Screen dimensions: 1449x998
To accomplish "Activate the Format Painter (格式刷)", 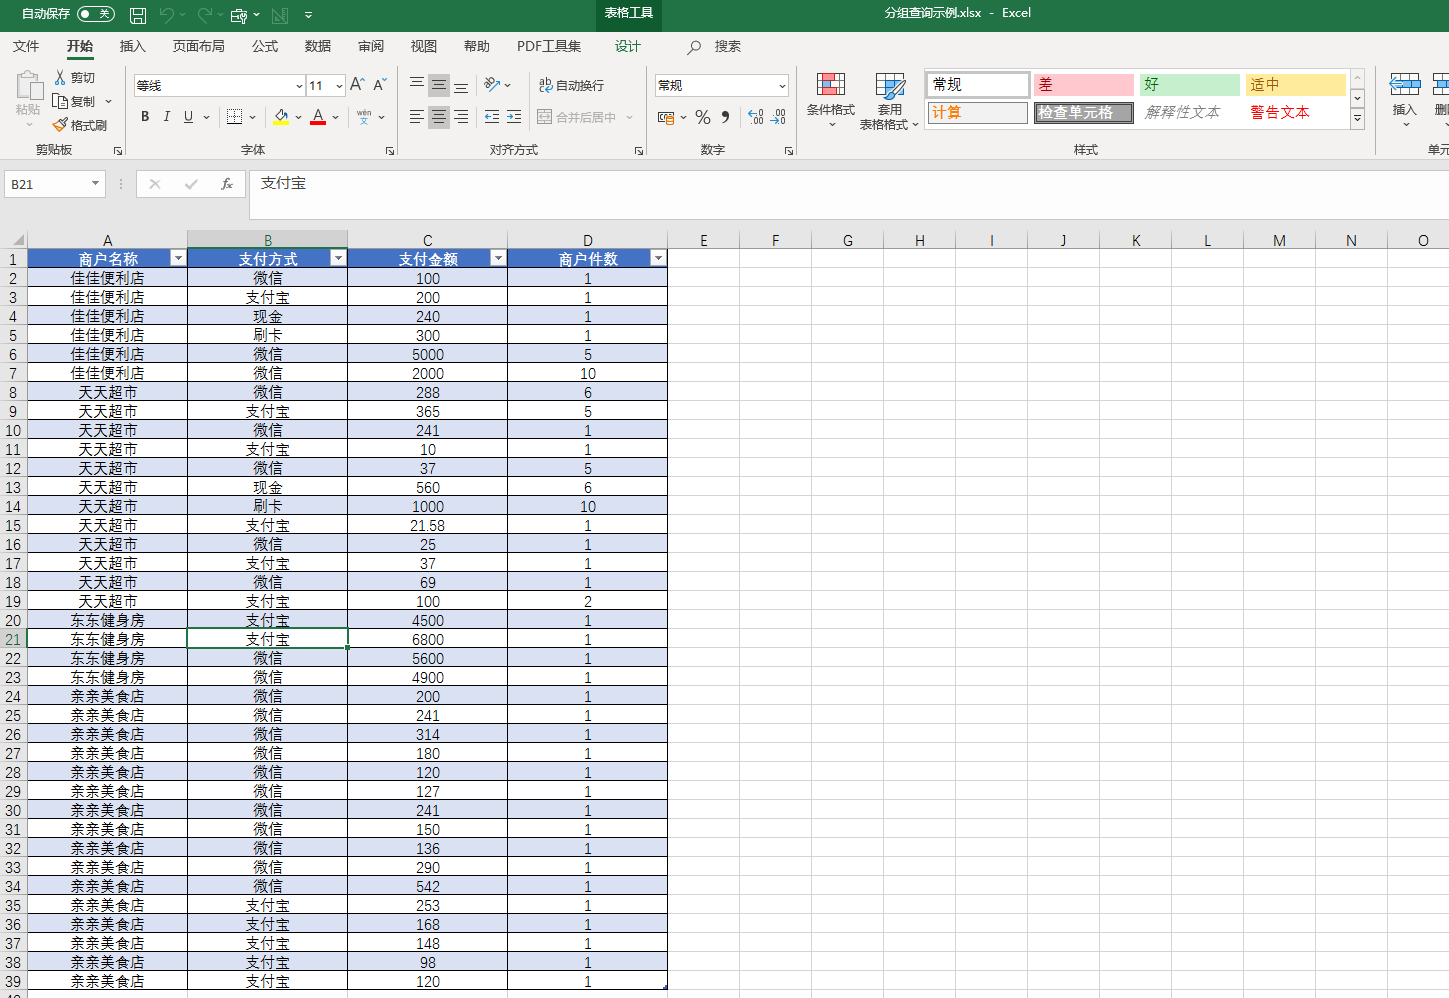I will (60, 125).
